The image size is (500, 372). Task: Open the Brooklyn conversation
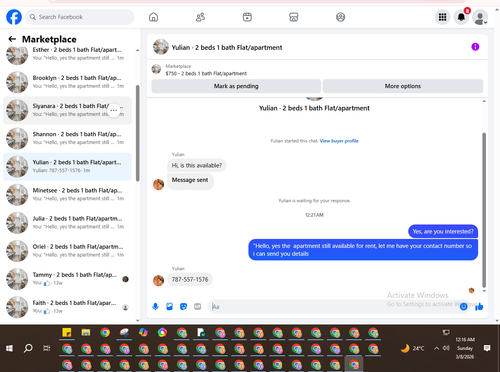(68, 82)
